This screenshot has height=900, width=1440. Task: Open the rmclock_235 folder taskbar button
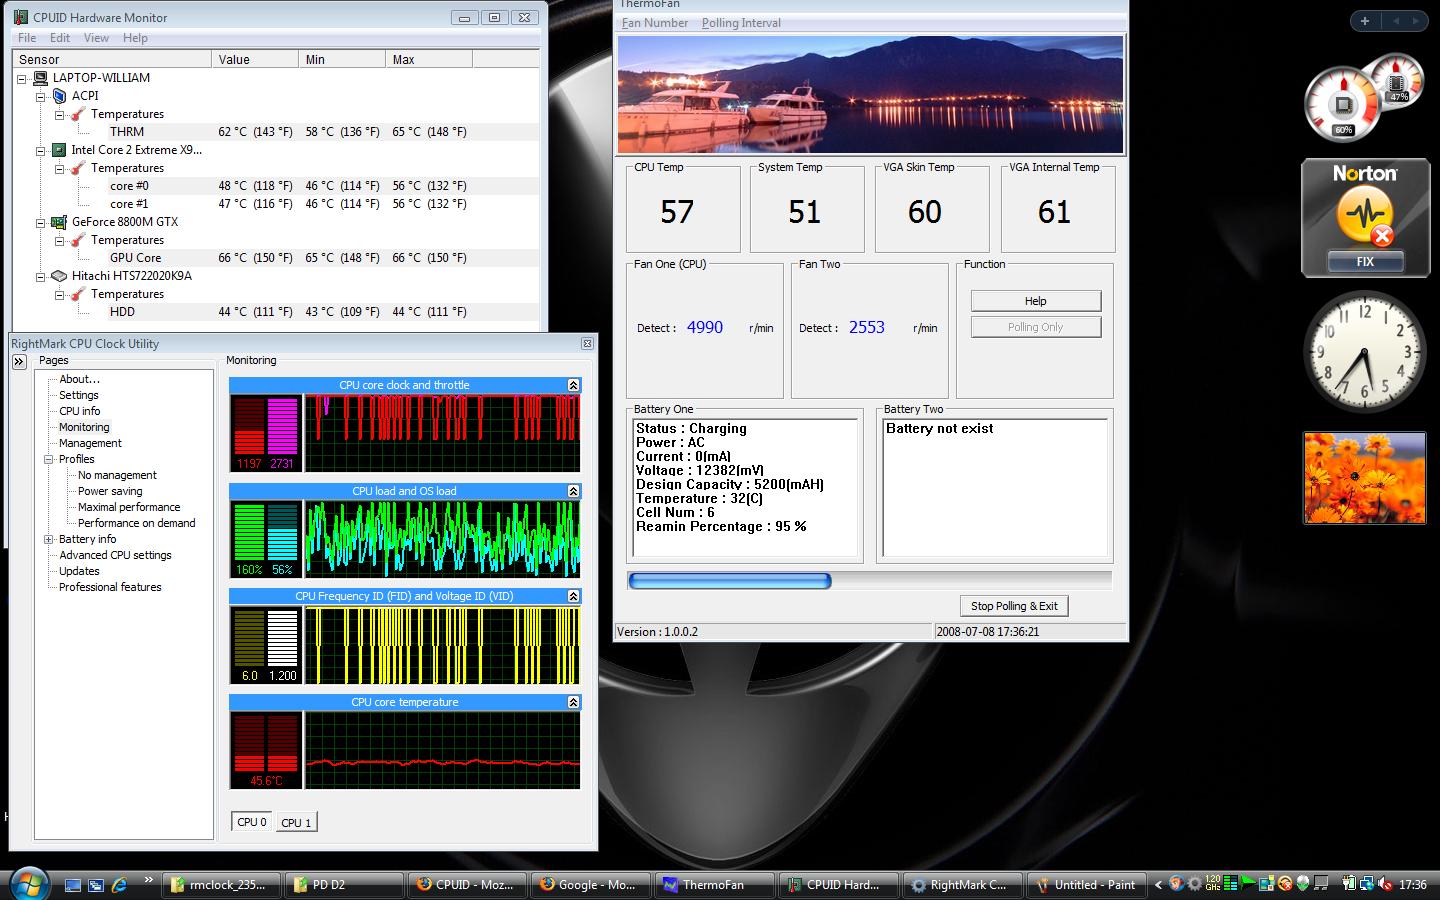(x=222, y=885)
